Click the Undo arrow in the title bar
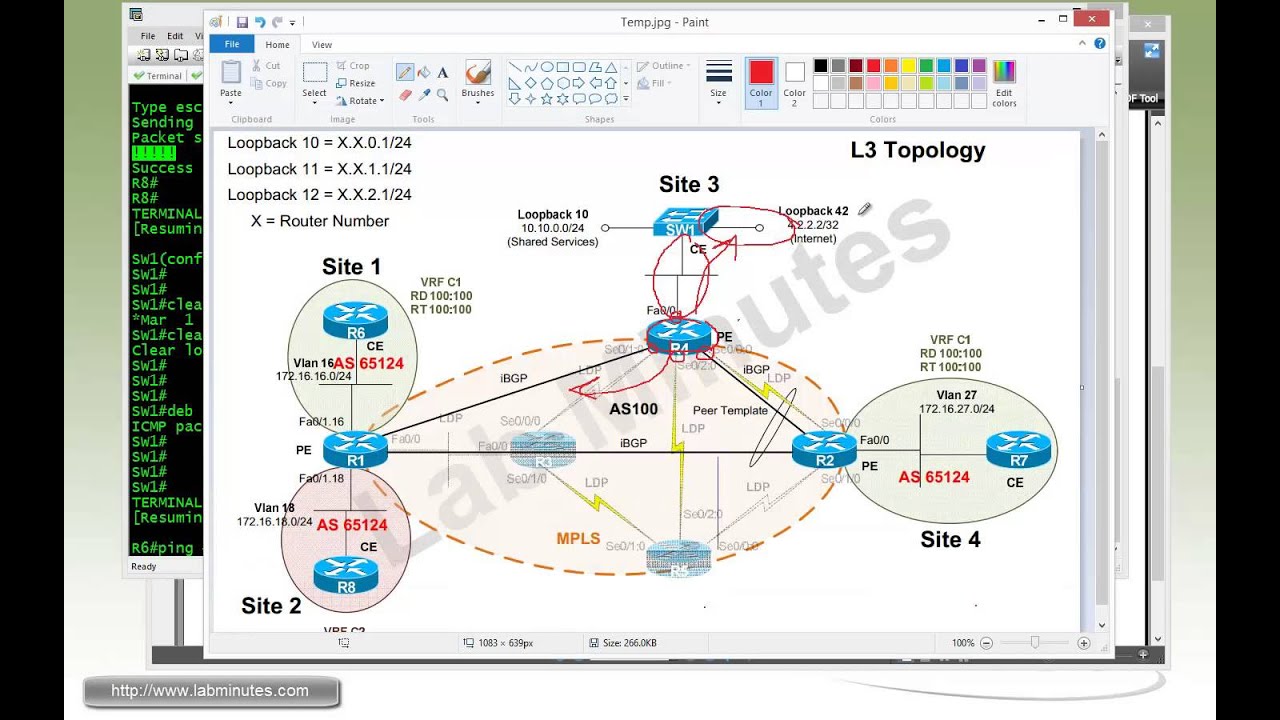Image resolution: width=1280 pixels, height=720 pixels. coord(260,21)
